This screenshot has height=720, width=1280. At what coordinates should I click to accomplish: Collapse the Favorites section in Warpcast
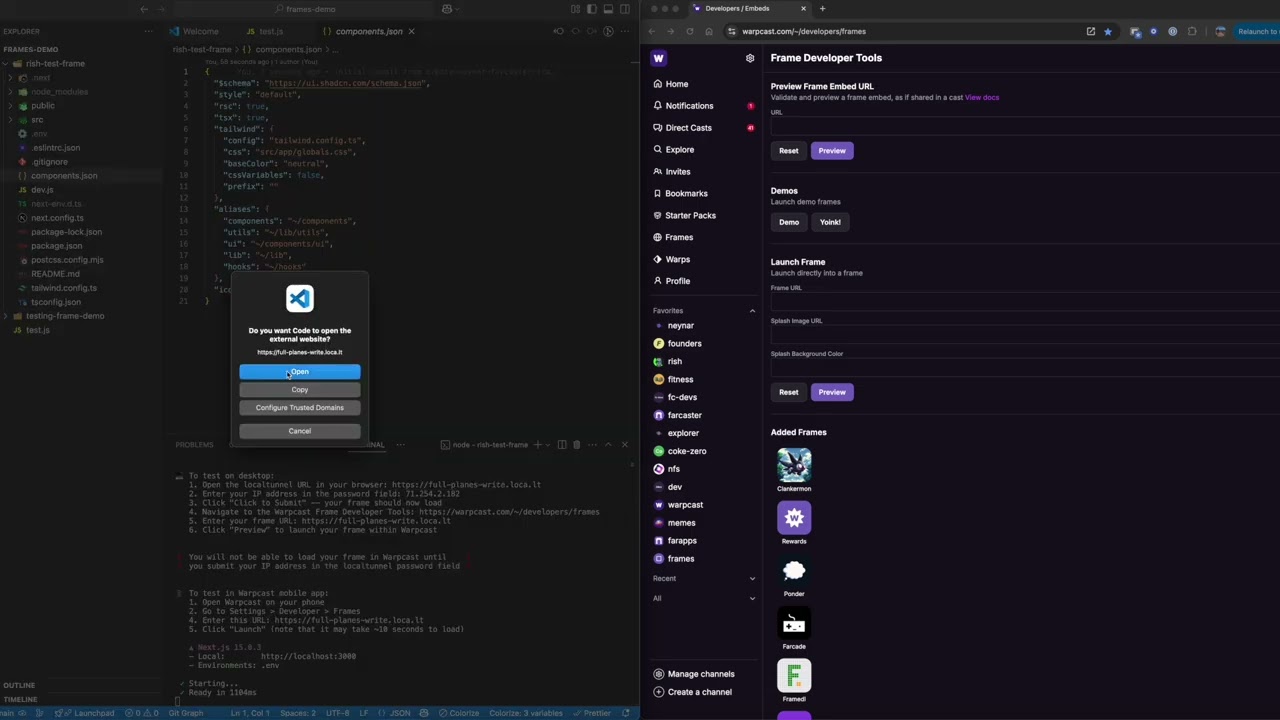[x=752, y=310]
